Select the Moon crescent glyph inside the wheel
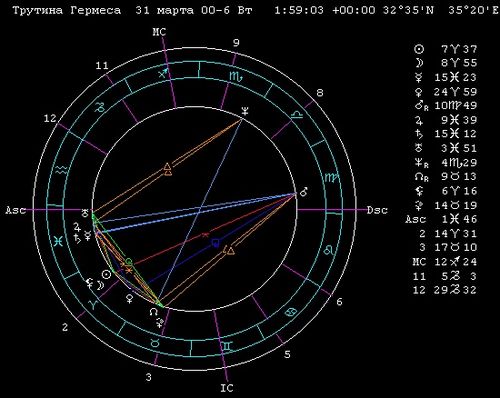The width and height of the screenshot is (500, 398). pyautogui.click(x=100, y=285)
